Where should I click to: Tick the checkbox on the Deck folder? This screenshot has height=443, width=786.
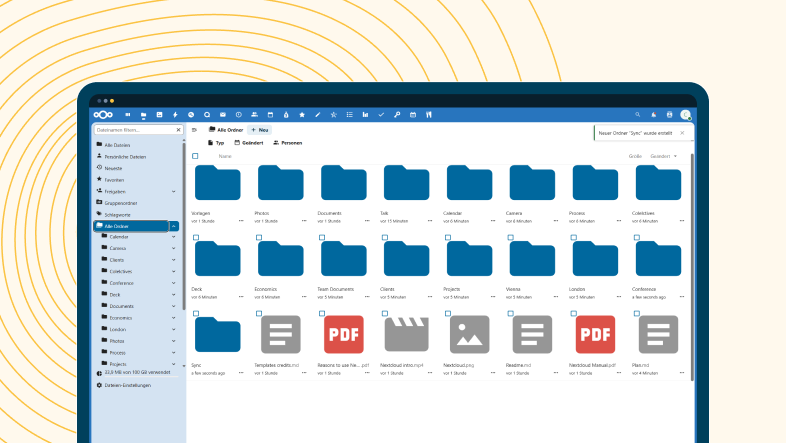click(x=196, y=237)
